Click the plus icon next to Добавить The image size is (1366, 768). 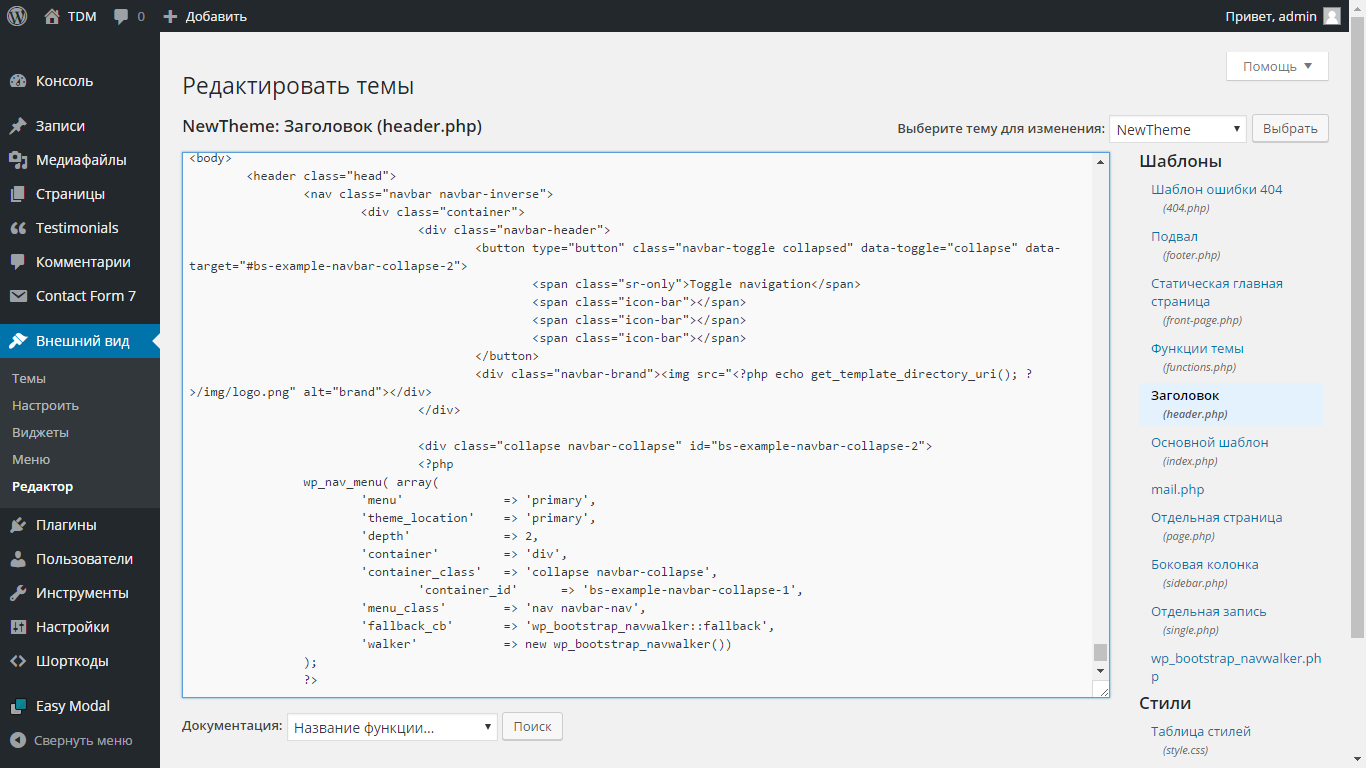coord(170,17)
